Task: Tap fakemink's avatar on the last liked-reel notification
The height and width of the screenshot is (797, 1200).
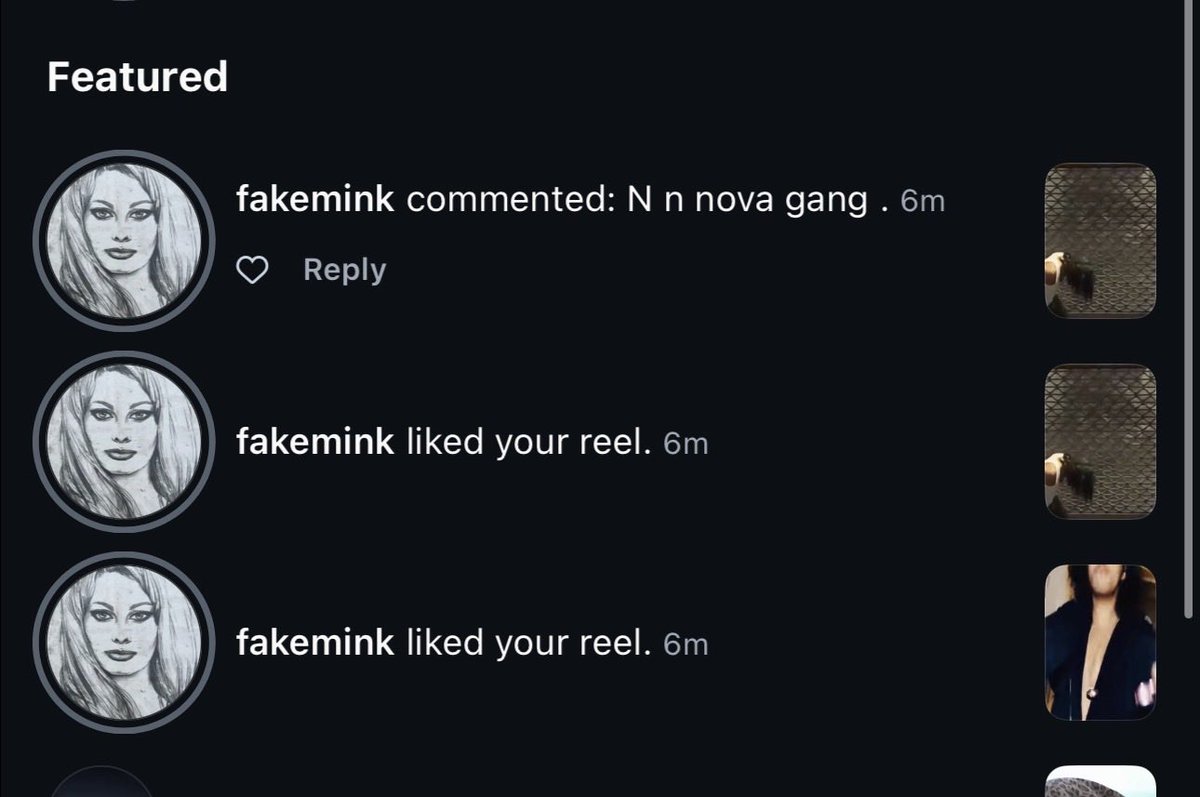Action: click(123, 642)
